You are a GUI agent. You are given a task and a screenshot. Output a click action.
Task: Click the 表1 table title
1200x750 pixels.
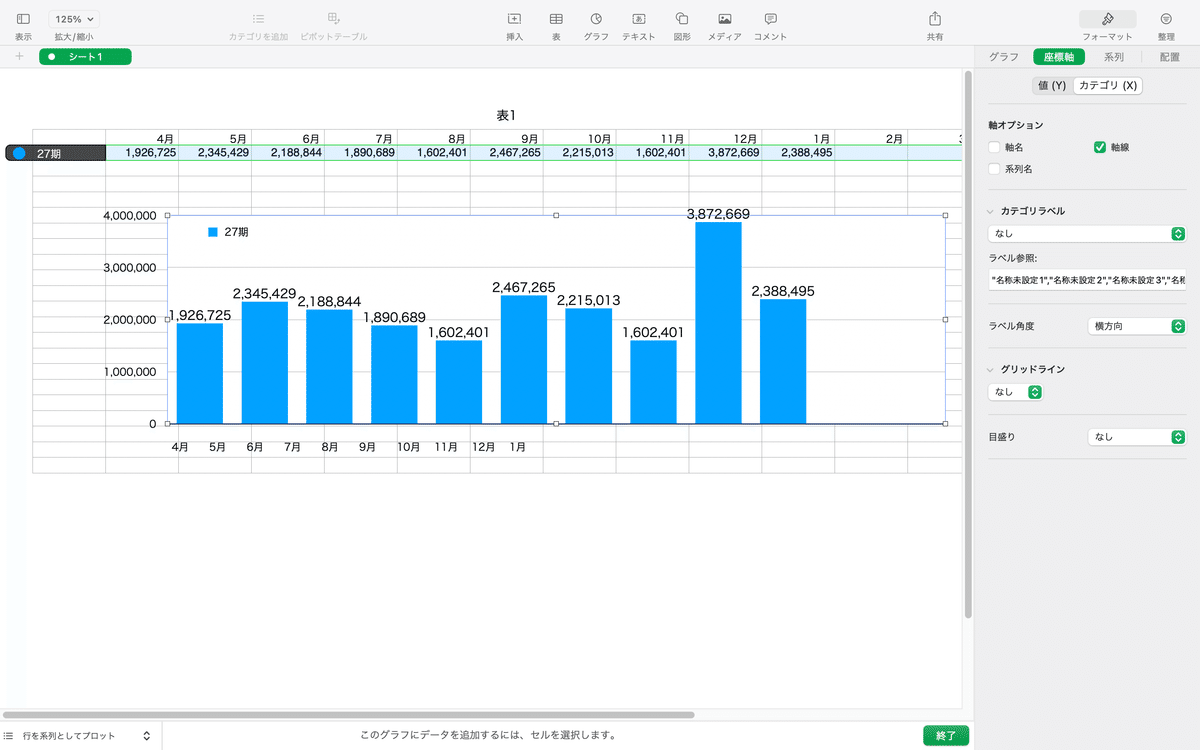click(506, 115)
